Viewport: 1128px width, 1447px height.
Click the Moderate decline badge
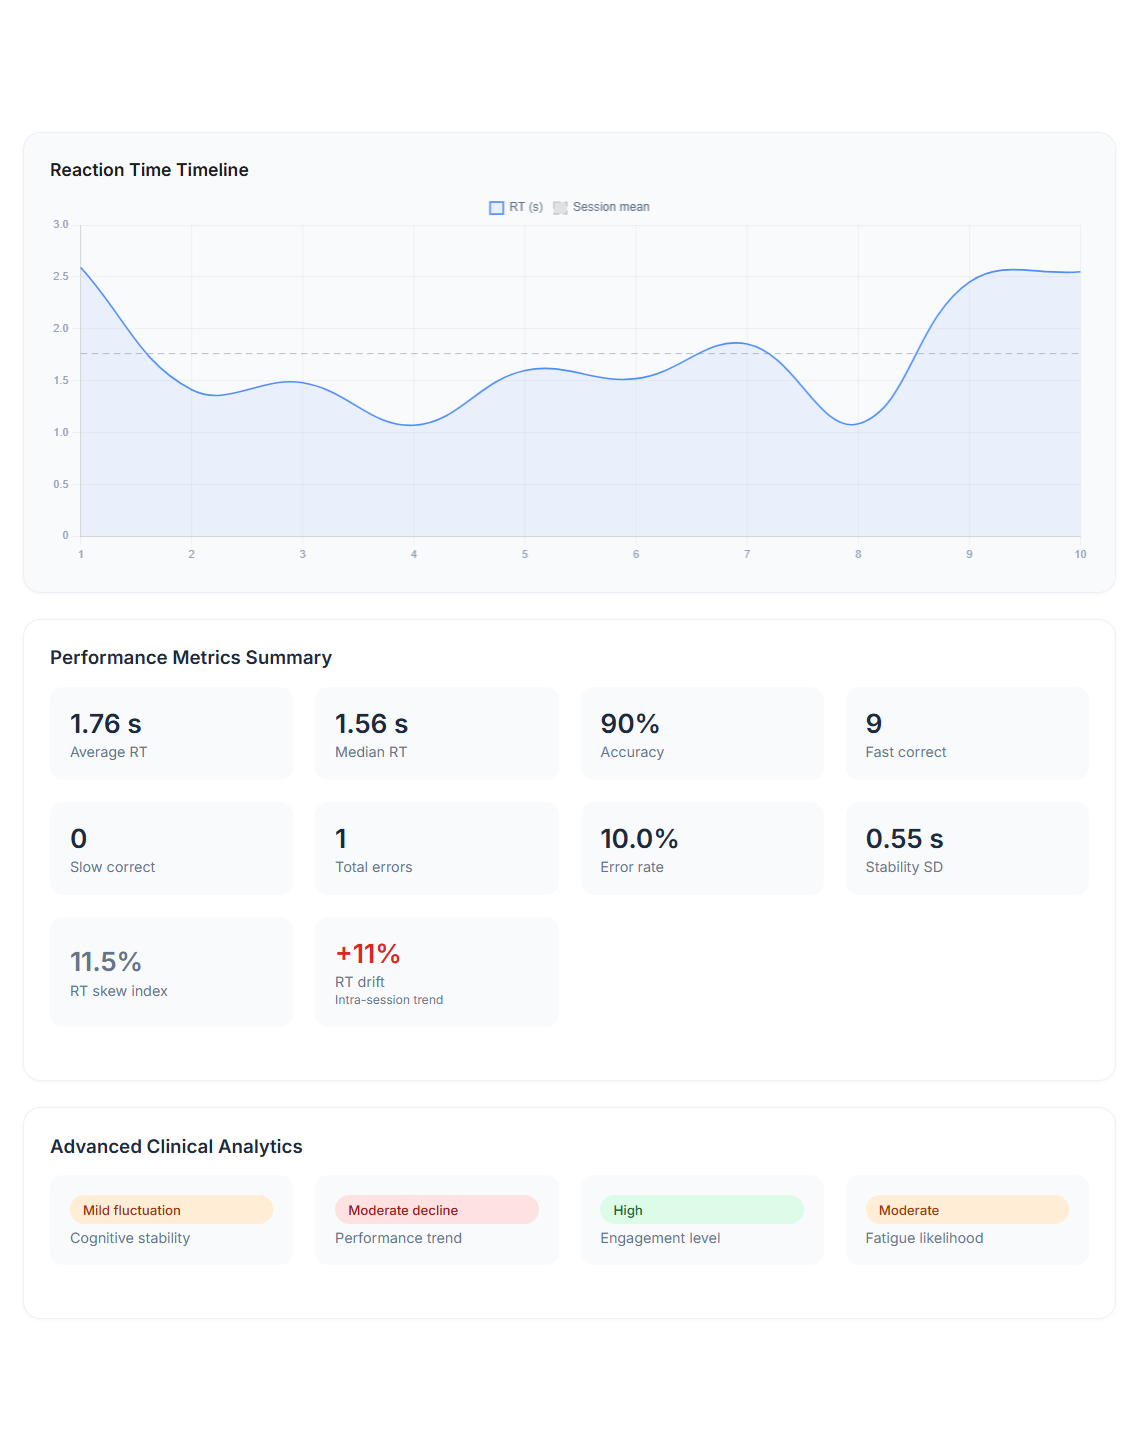[436, 1210]
